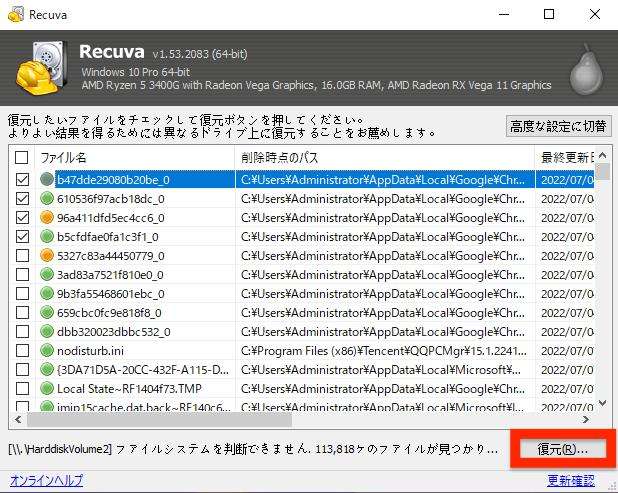Select file name 5327c83a44450779_0
Screen dimensions: 618x493
pyautogui.click(x=111, y=256)
